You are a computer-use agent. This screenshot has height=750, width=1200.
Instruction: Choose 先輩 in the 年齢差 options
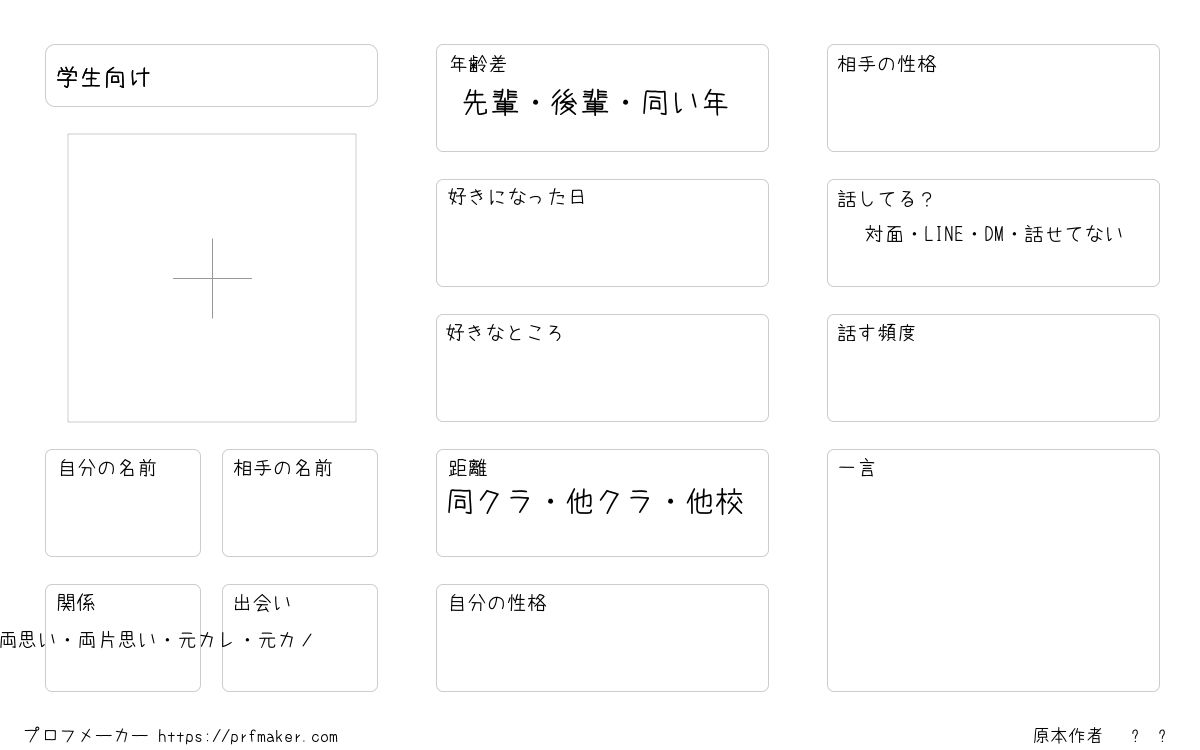[491, 103]
